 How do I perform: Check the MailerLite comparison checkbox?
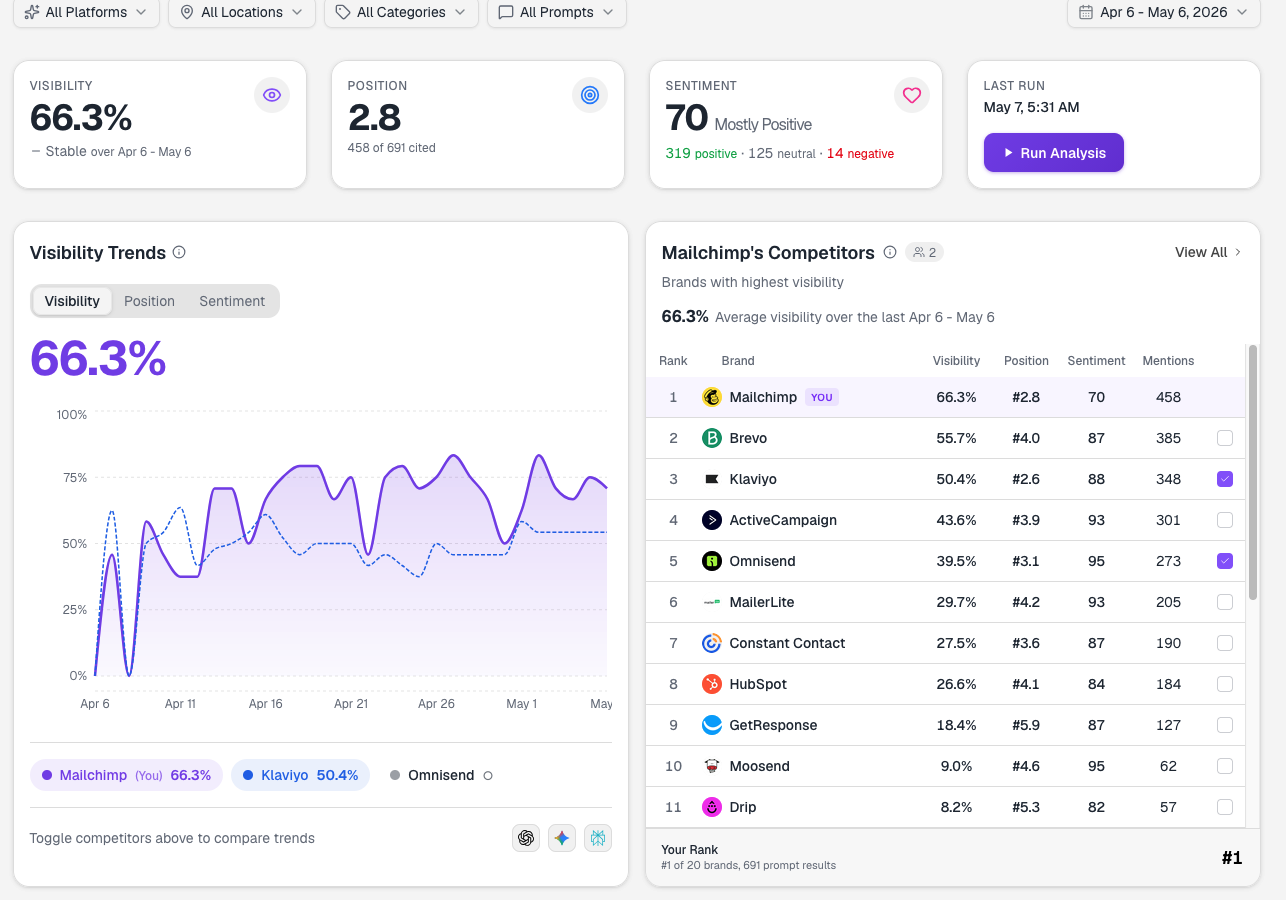(x=1225, y=602)
